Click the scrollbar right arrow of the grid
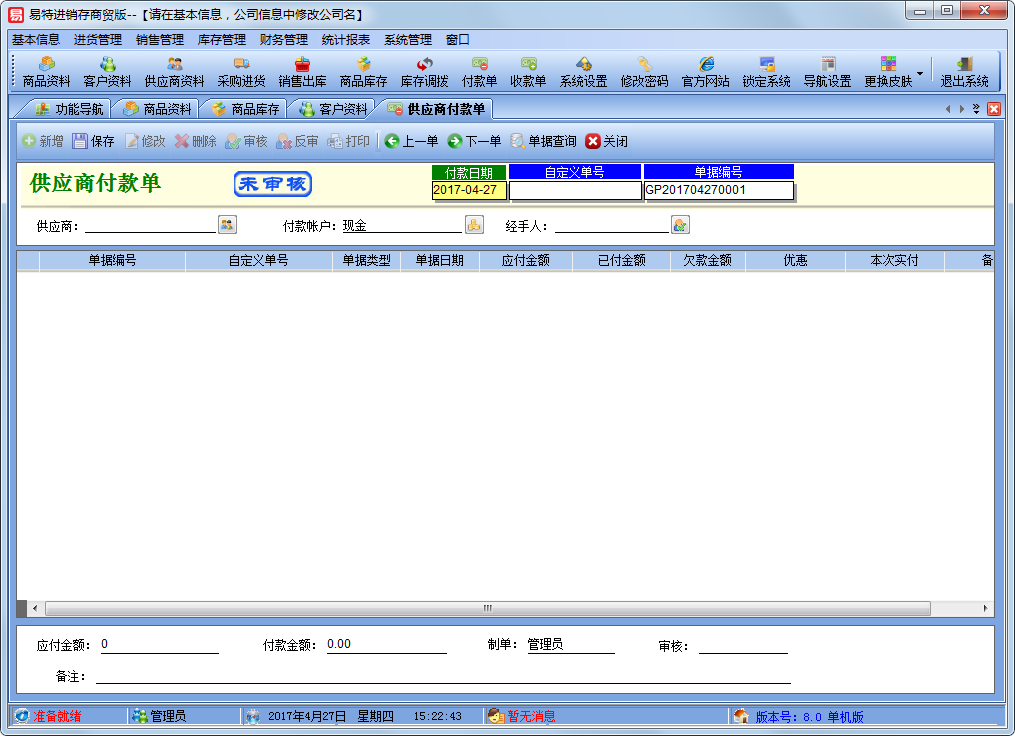This screenshot has height=736, width=1015. coord(985,608)
